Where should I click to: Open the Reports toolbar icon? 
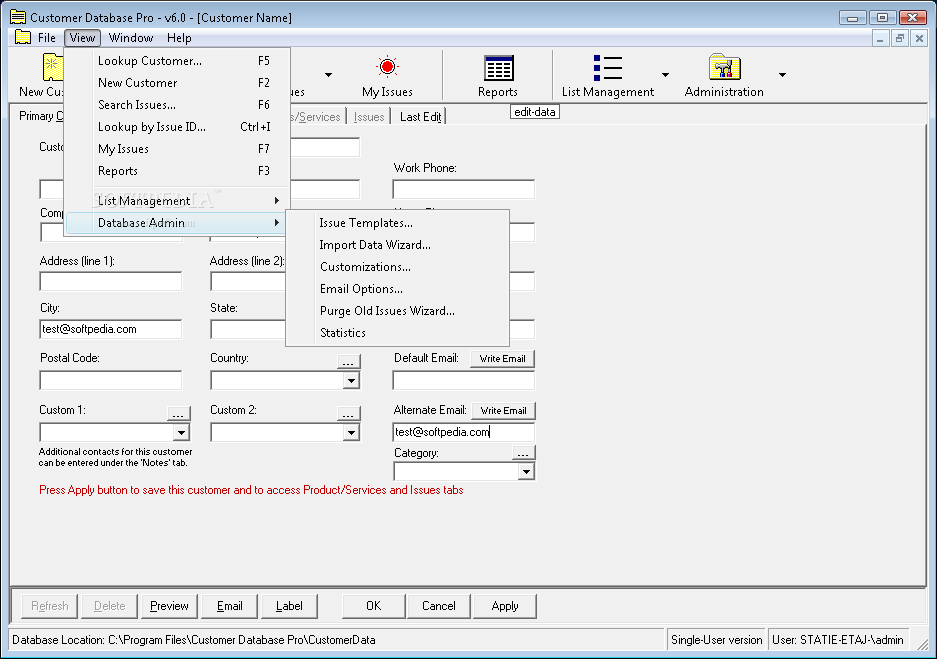[x=498, y=68]
